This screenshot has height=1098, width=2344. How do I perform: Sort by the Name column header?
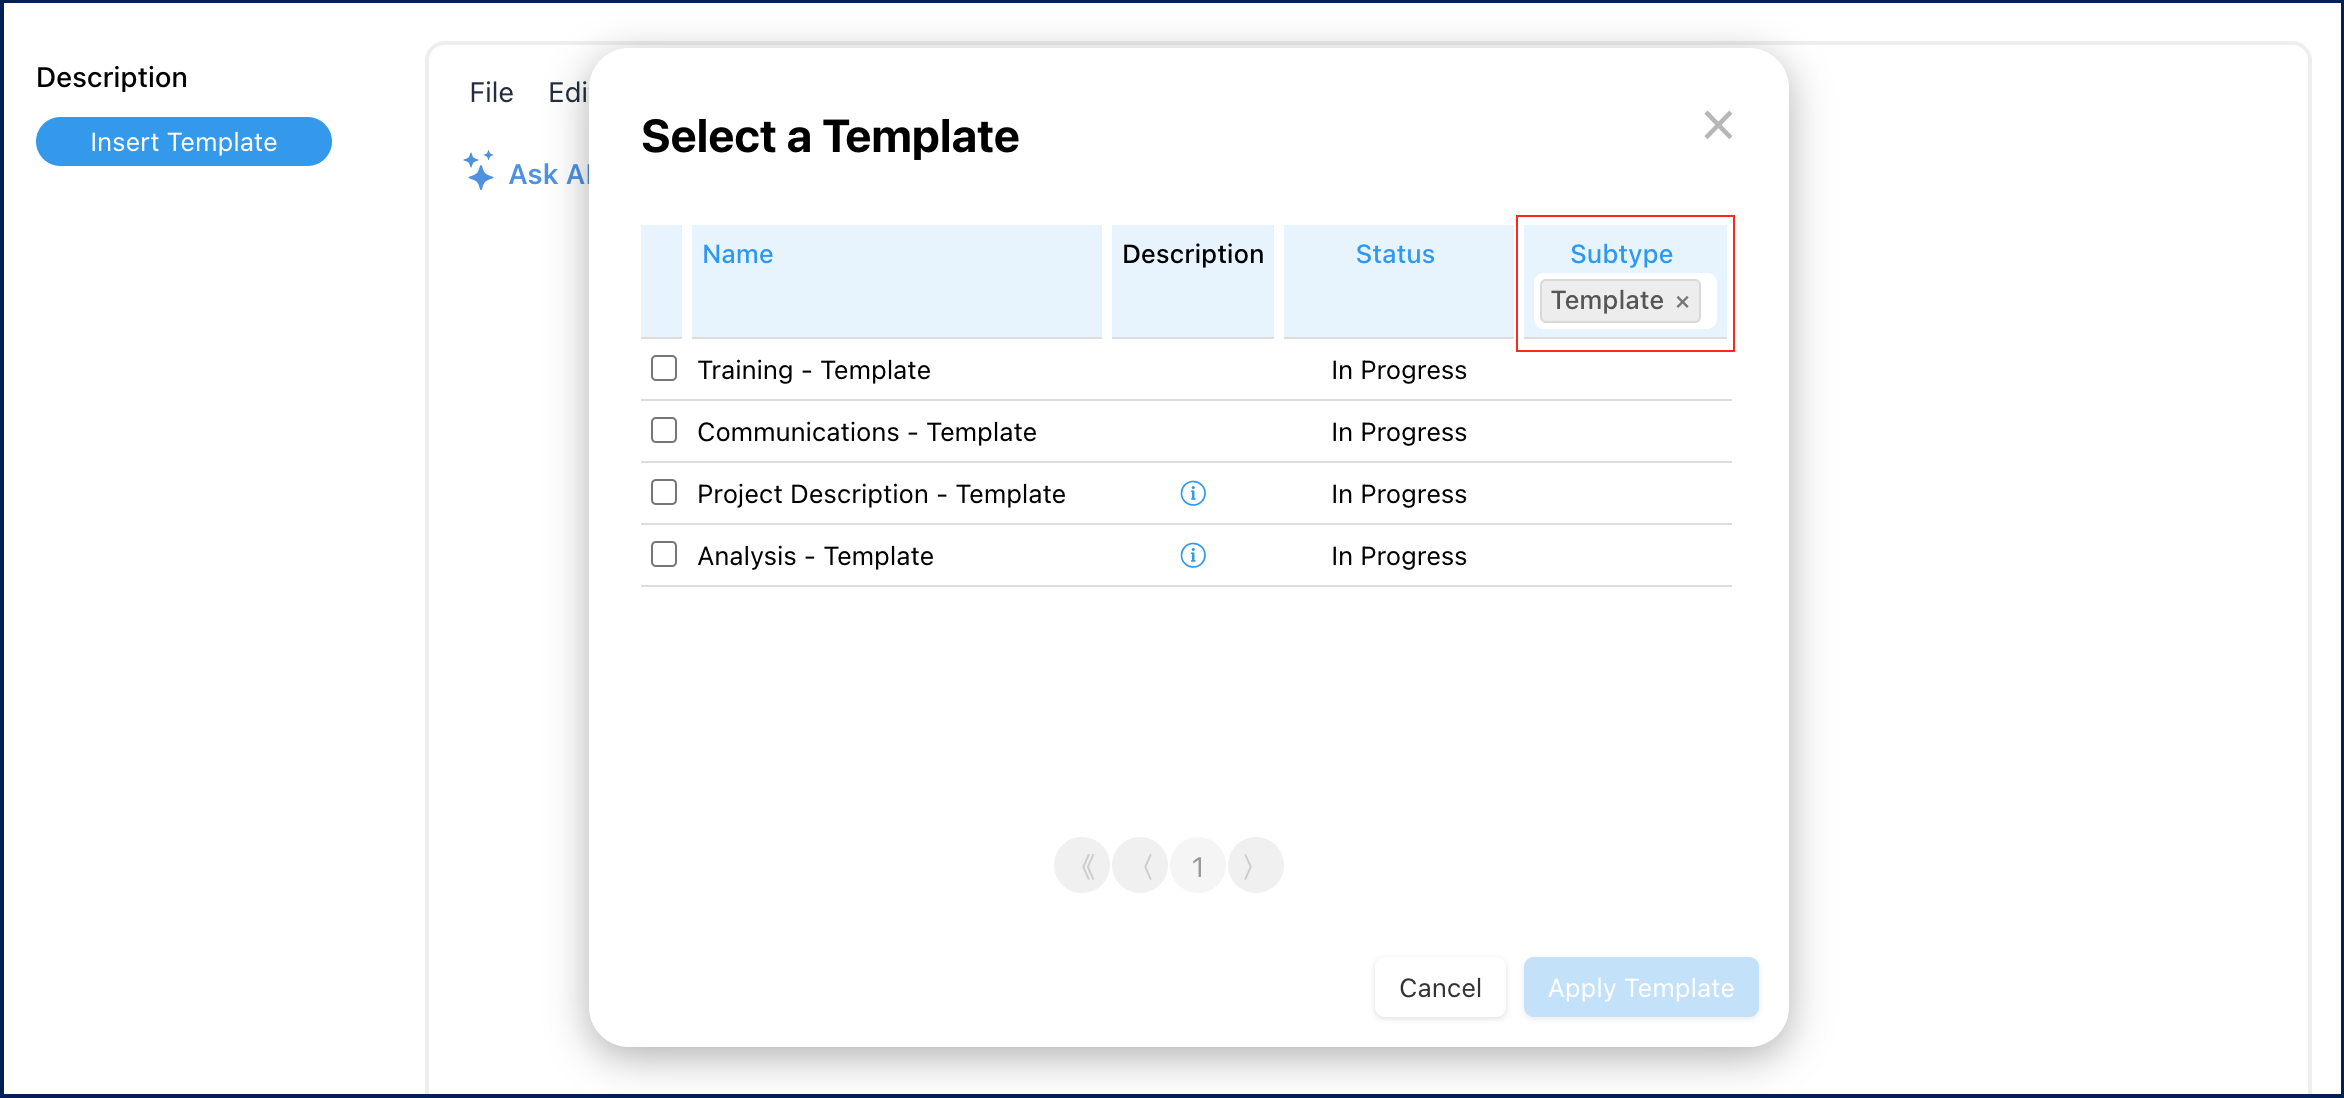coord(736,254)
